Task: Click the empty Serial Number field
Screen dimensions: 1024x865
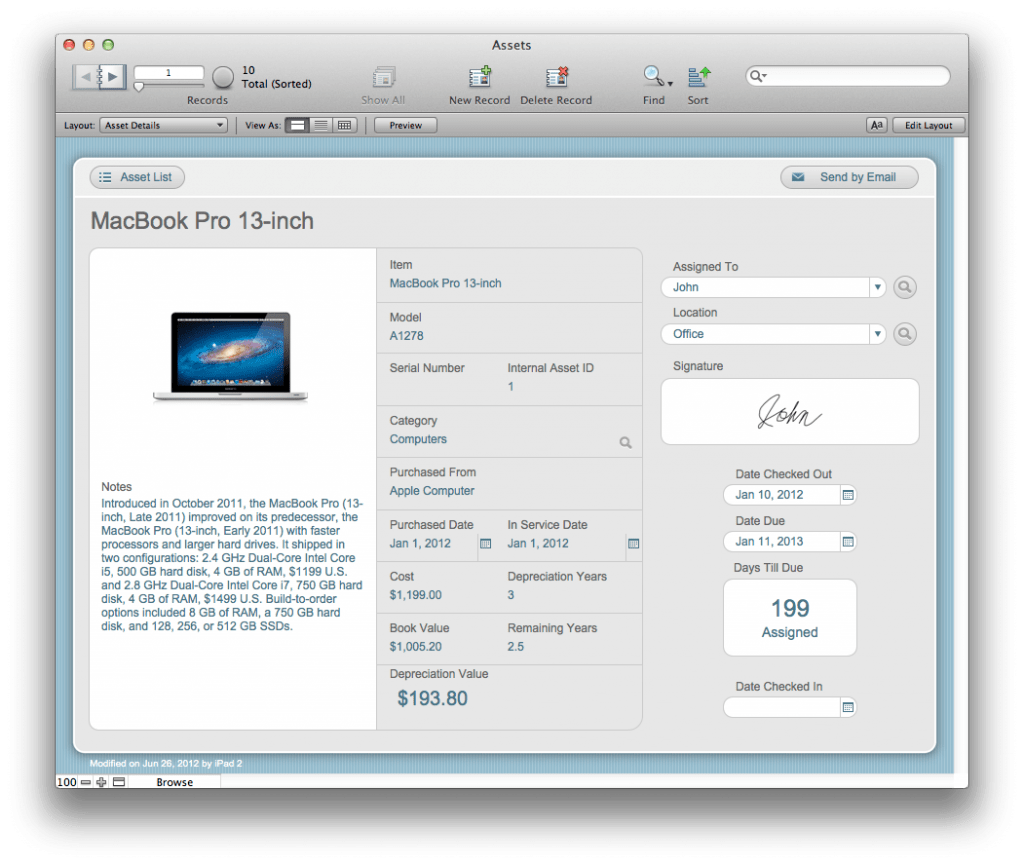Action: coord(441,387)
